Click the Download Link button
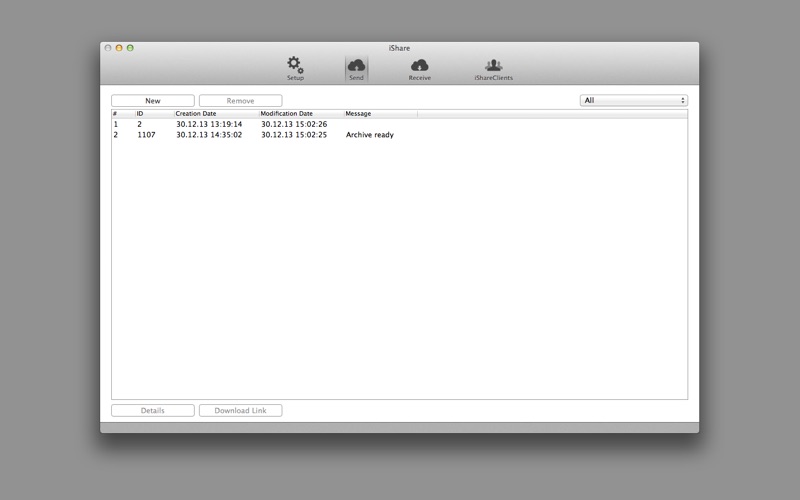This screenshot has height=500, width=800. point(240,410)
